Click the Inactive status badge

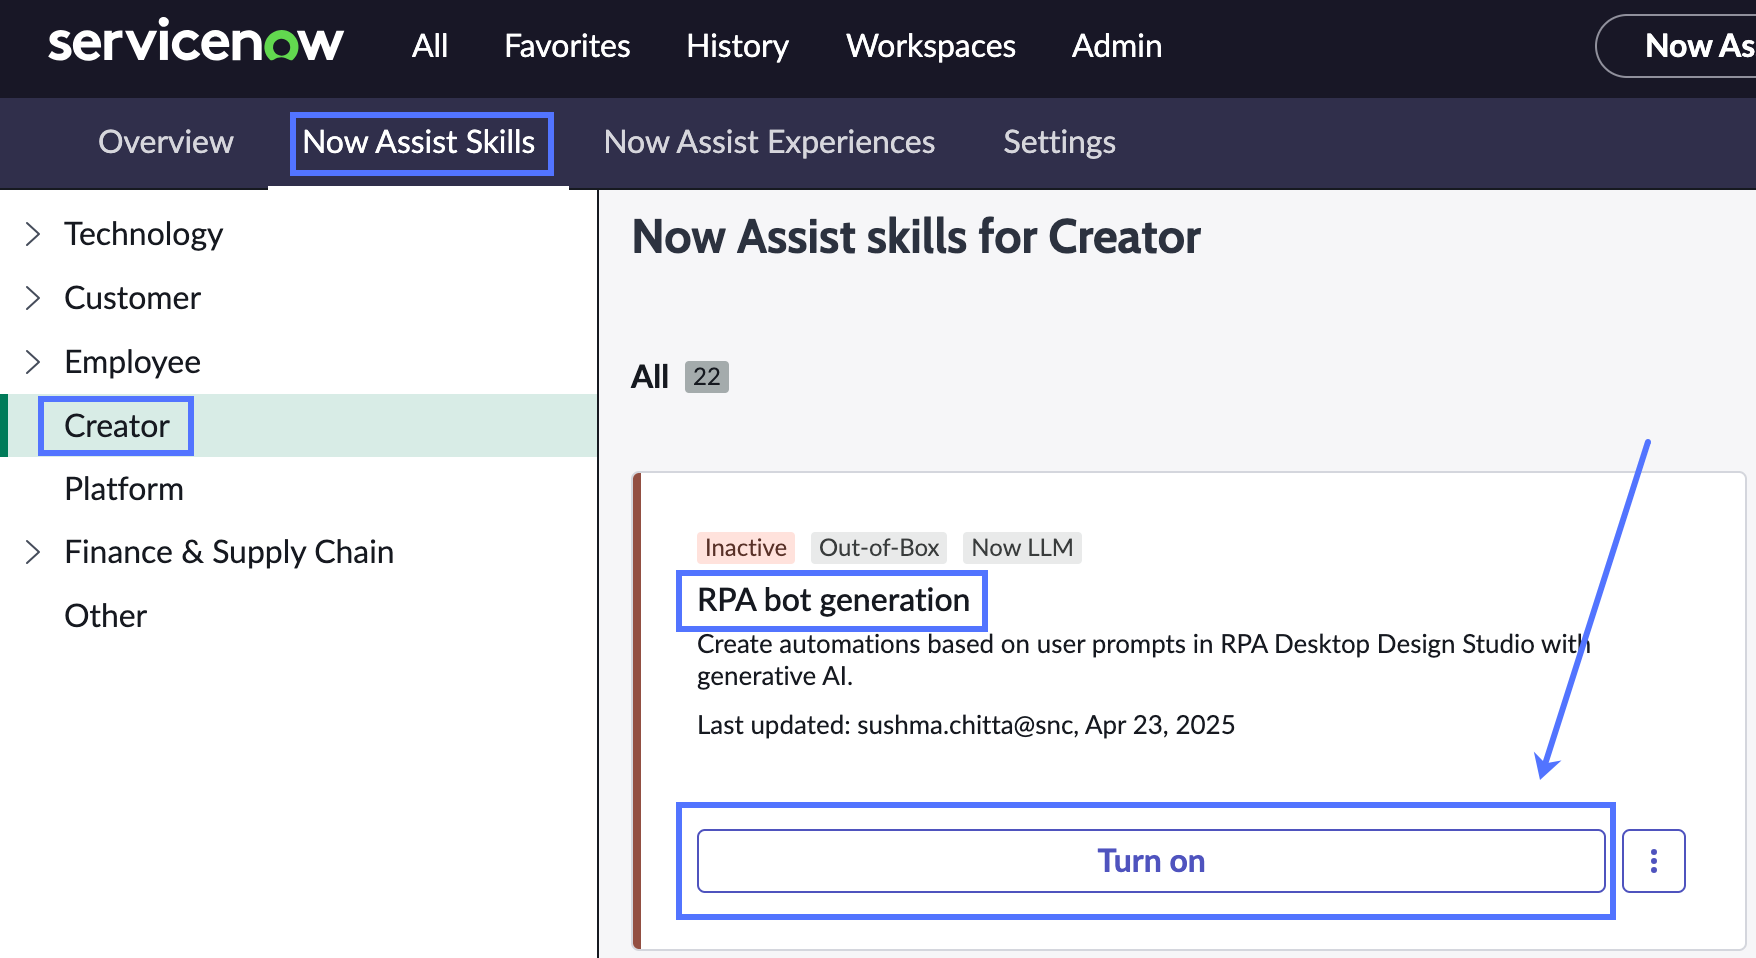[746, 548]
